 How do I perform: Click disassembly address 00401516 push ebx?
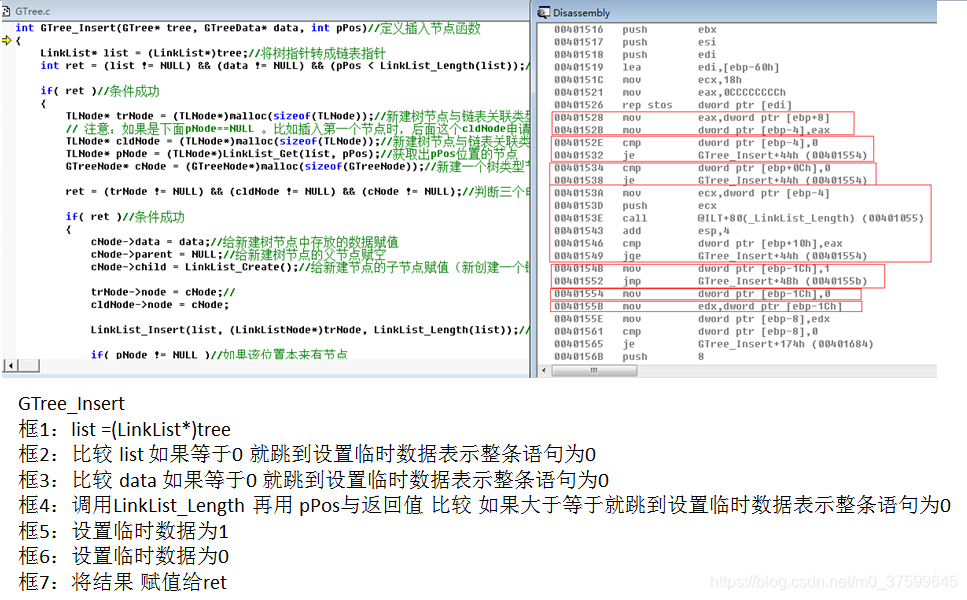point(635,30)
